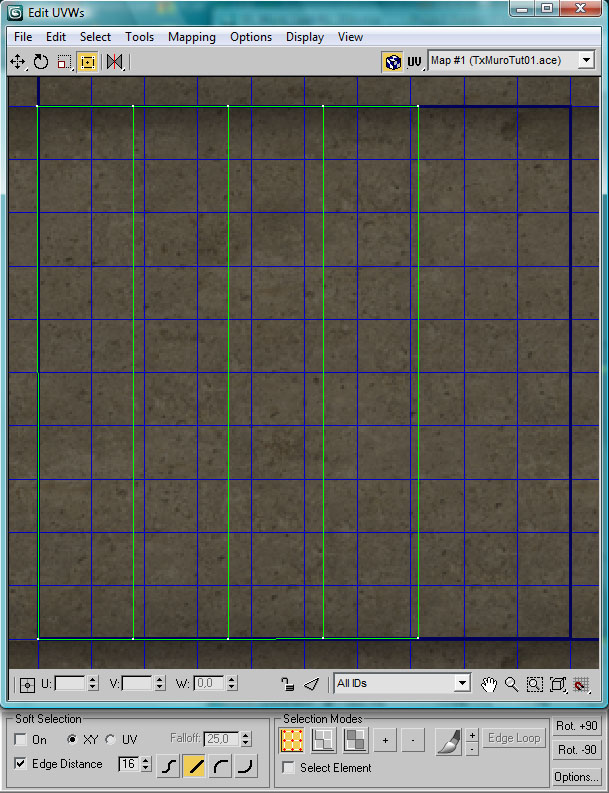Uncheck the Edge Distance checkbox
The image size is (609, 793).
click(21, 764)
